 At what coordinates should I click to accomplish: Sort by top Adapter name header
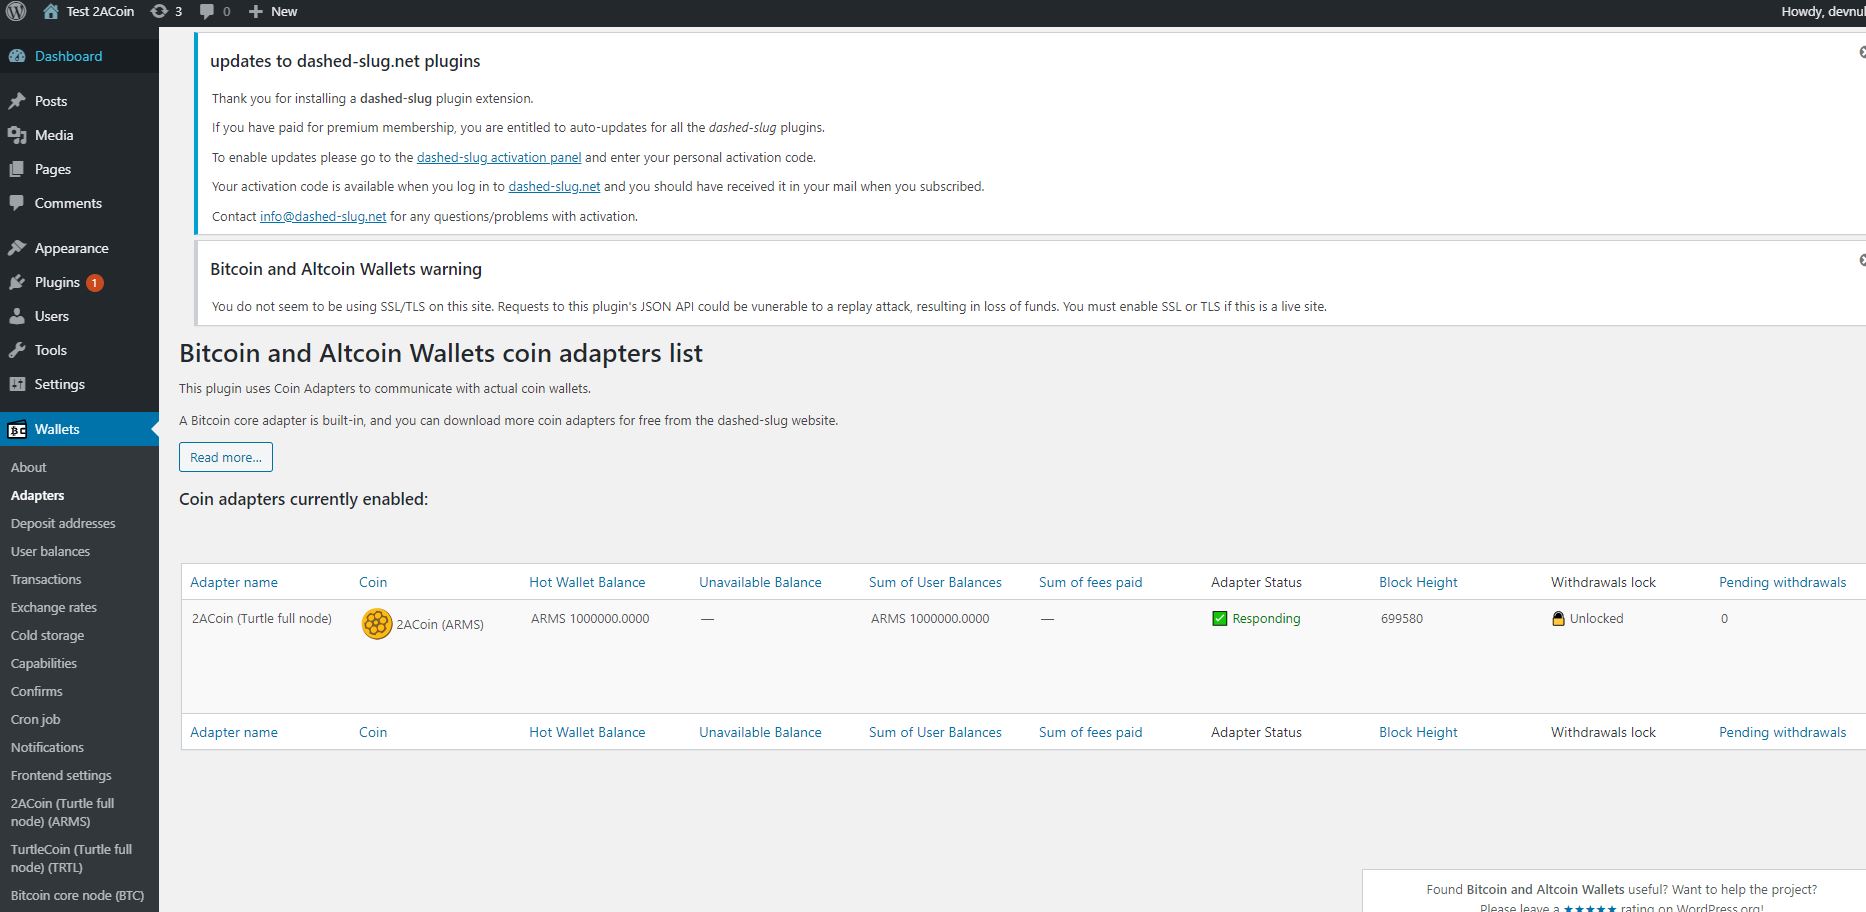pos(234,582)
